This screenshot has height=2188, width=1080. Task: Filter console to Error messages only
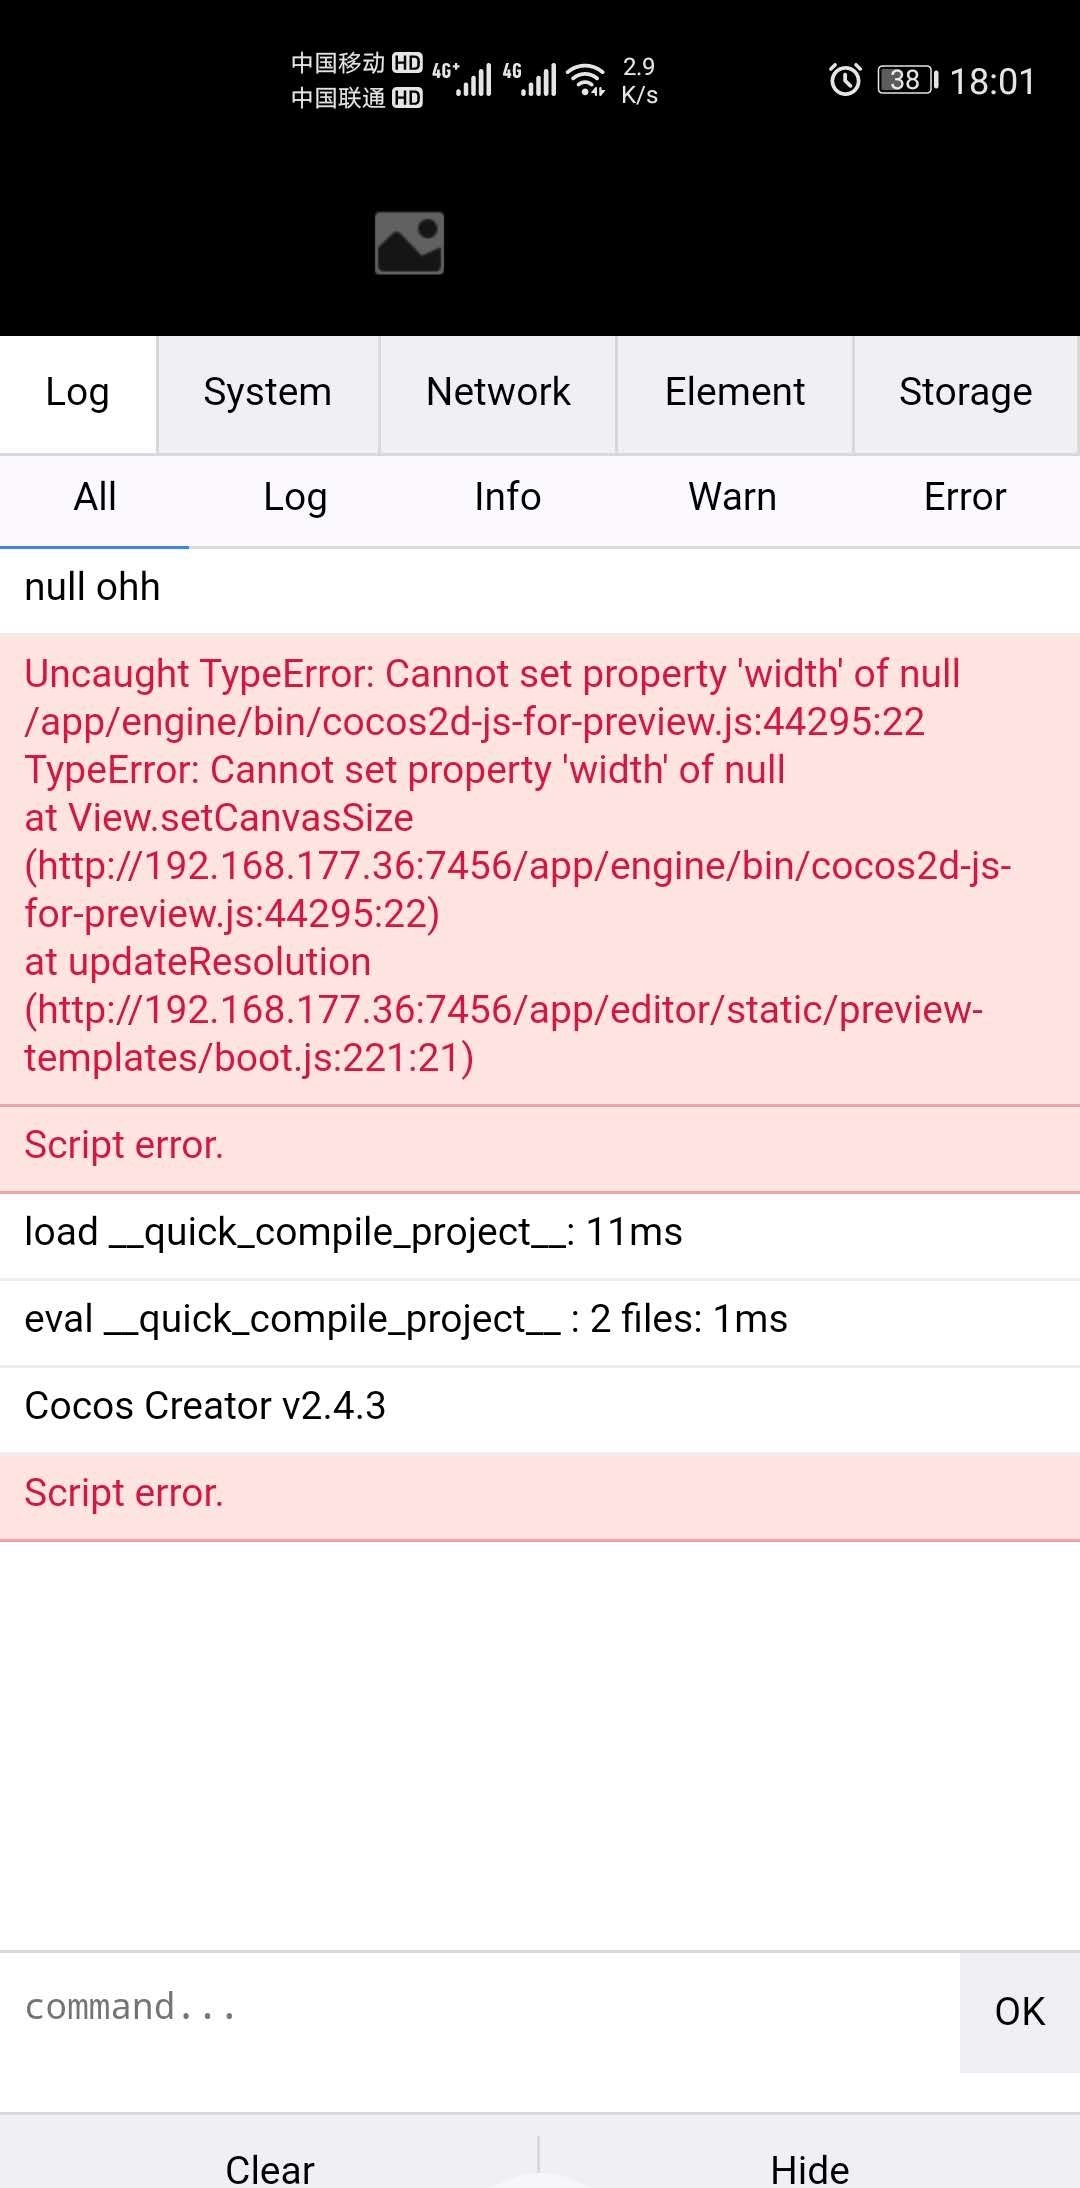point(964,497)
